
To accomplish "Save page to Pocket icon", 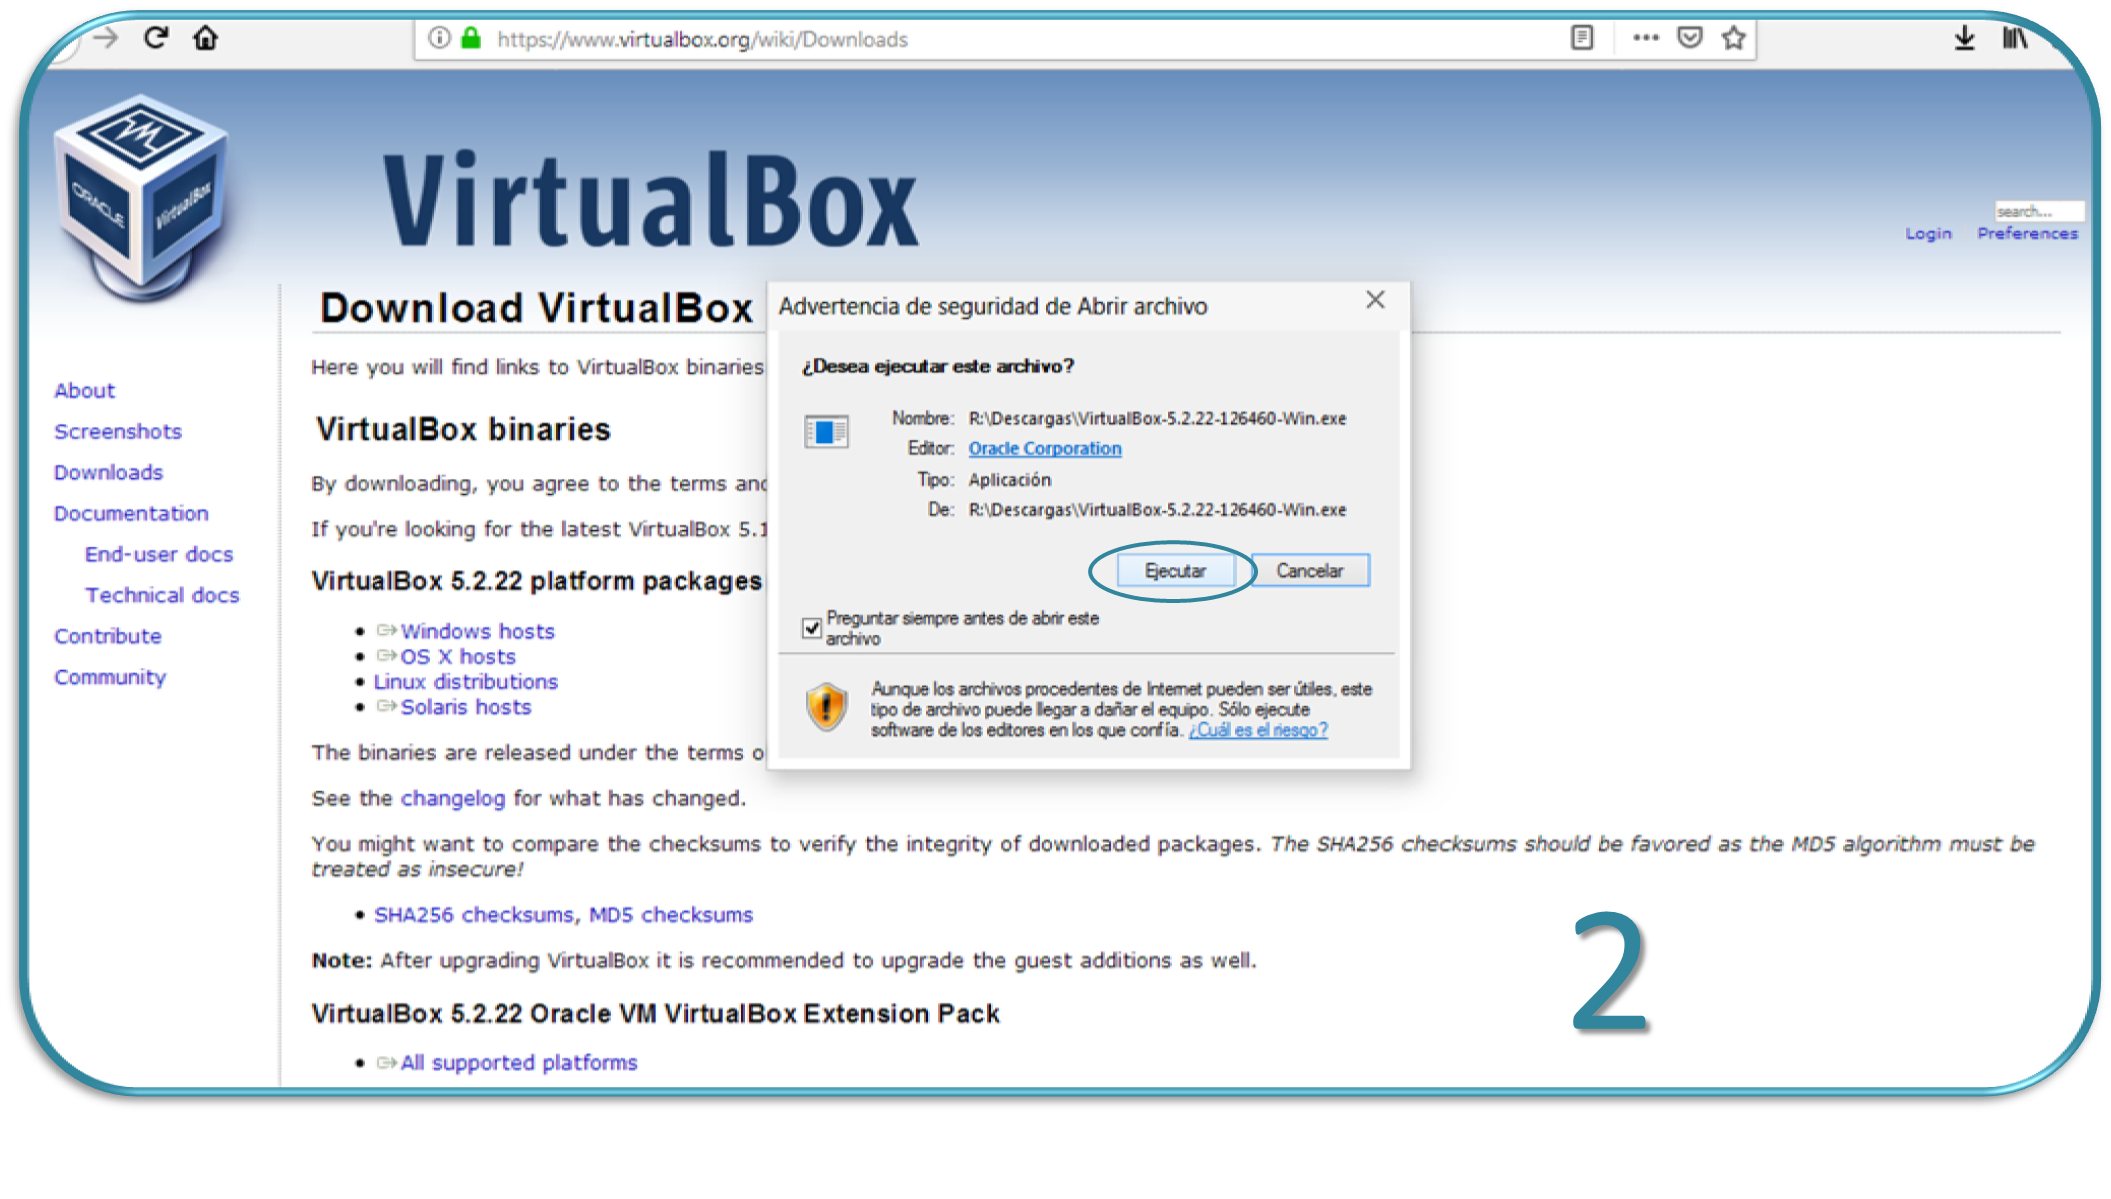I will click(1690, 38).
